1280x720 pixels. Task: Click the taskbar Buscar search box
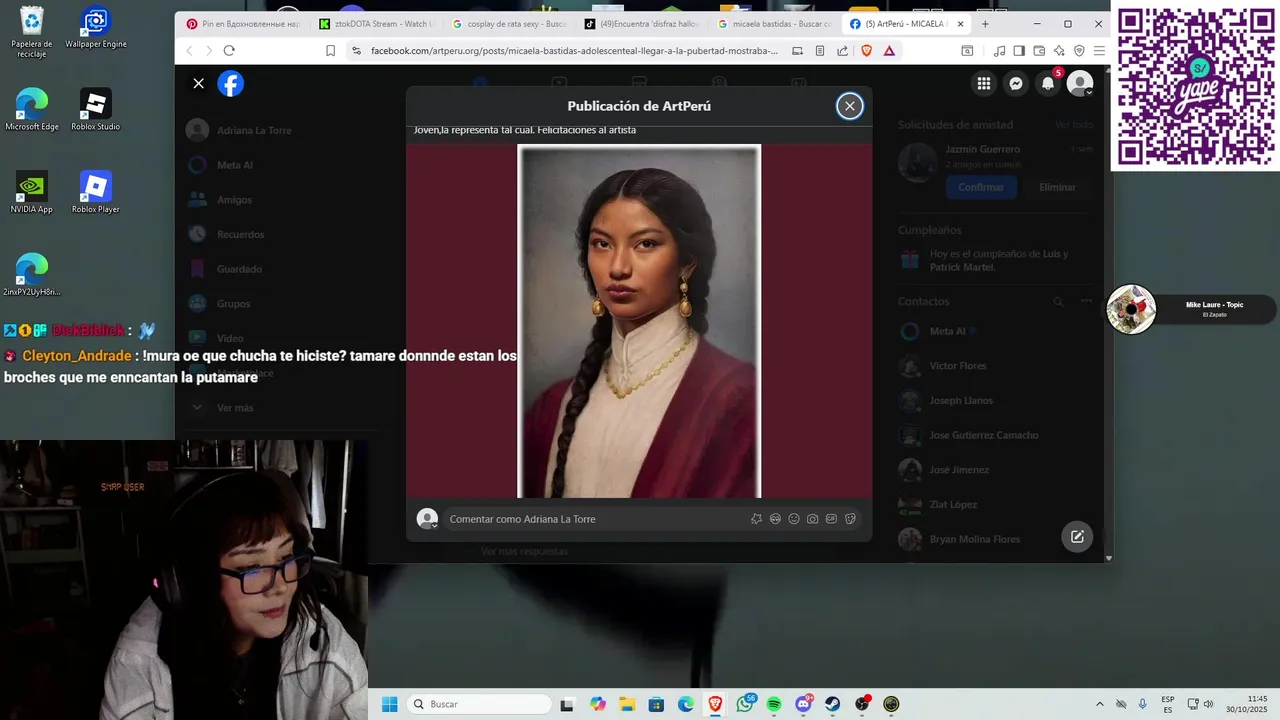(x=481, y=704)
